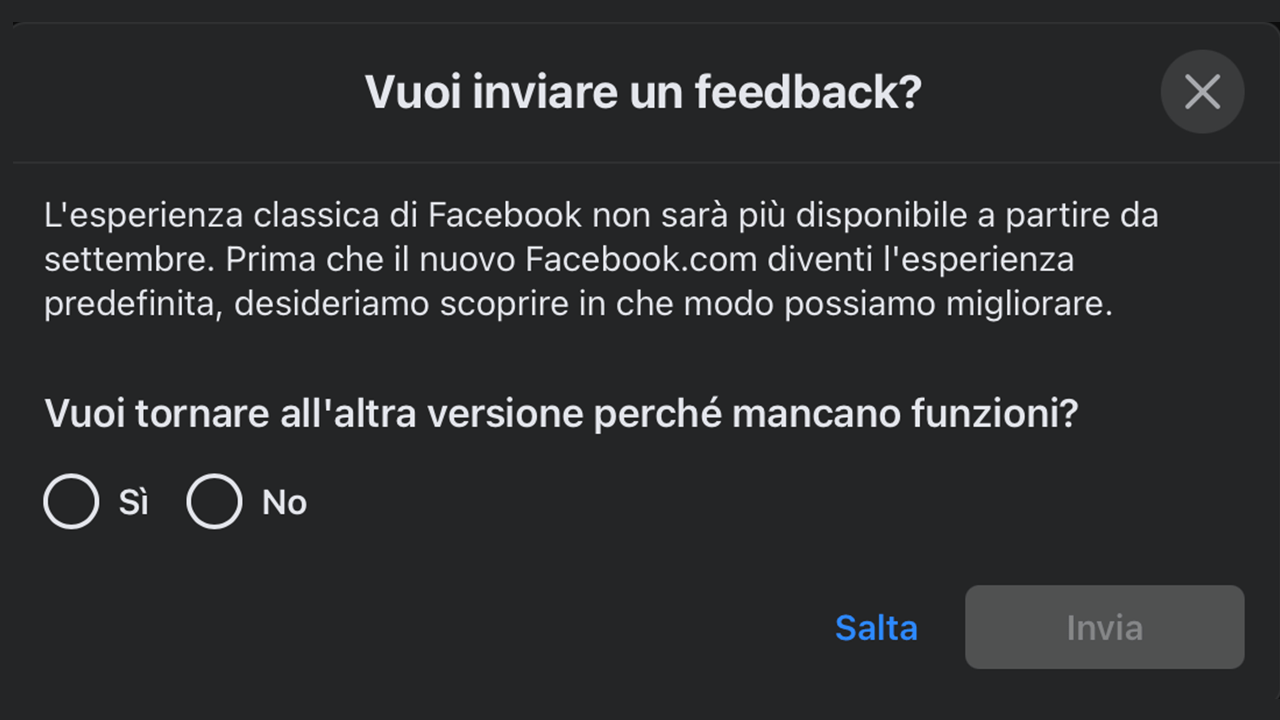The height and width of the screenshot is (720, 1280).
Task: Close the feedback dialog with the X
Action: tap(1202, 92)
